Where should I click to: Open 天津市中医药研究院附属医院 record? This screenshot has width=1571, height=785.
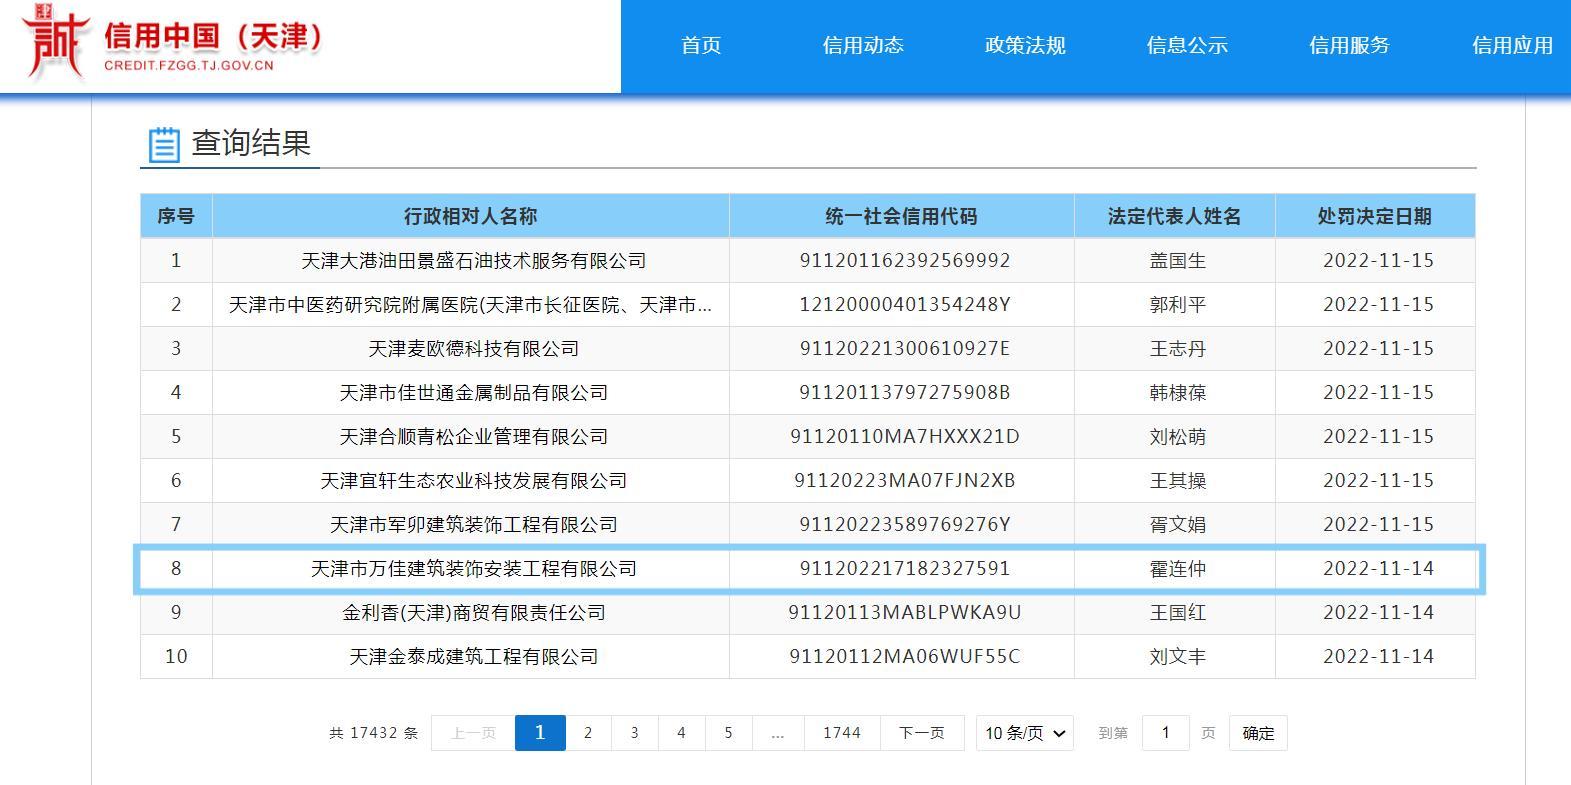pyautogui.click(x=471, y=305)
